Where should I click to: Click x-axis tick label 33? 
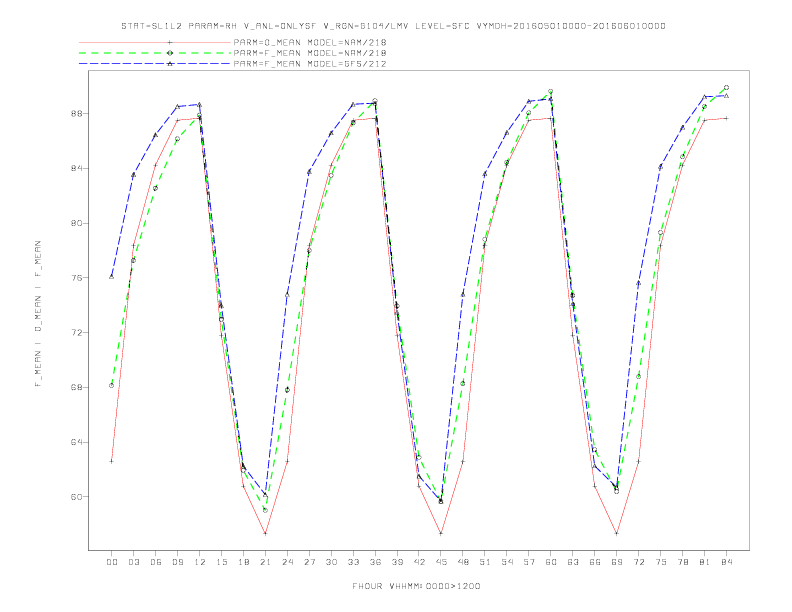[x=353, y=562]
